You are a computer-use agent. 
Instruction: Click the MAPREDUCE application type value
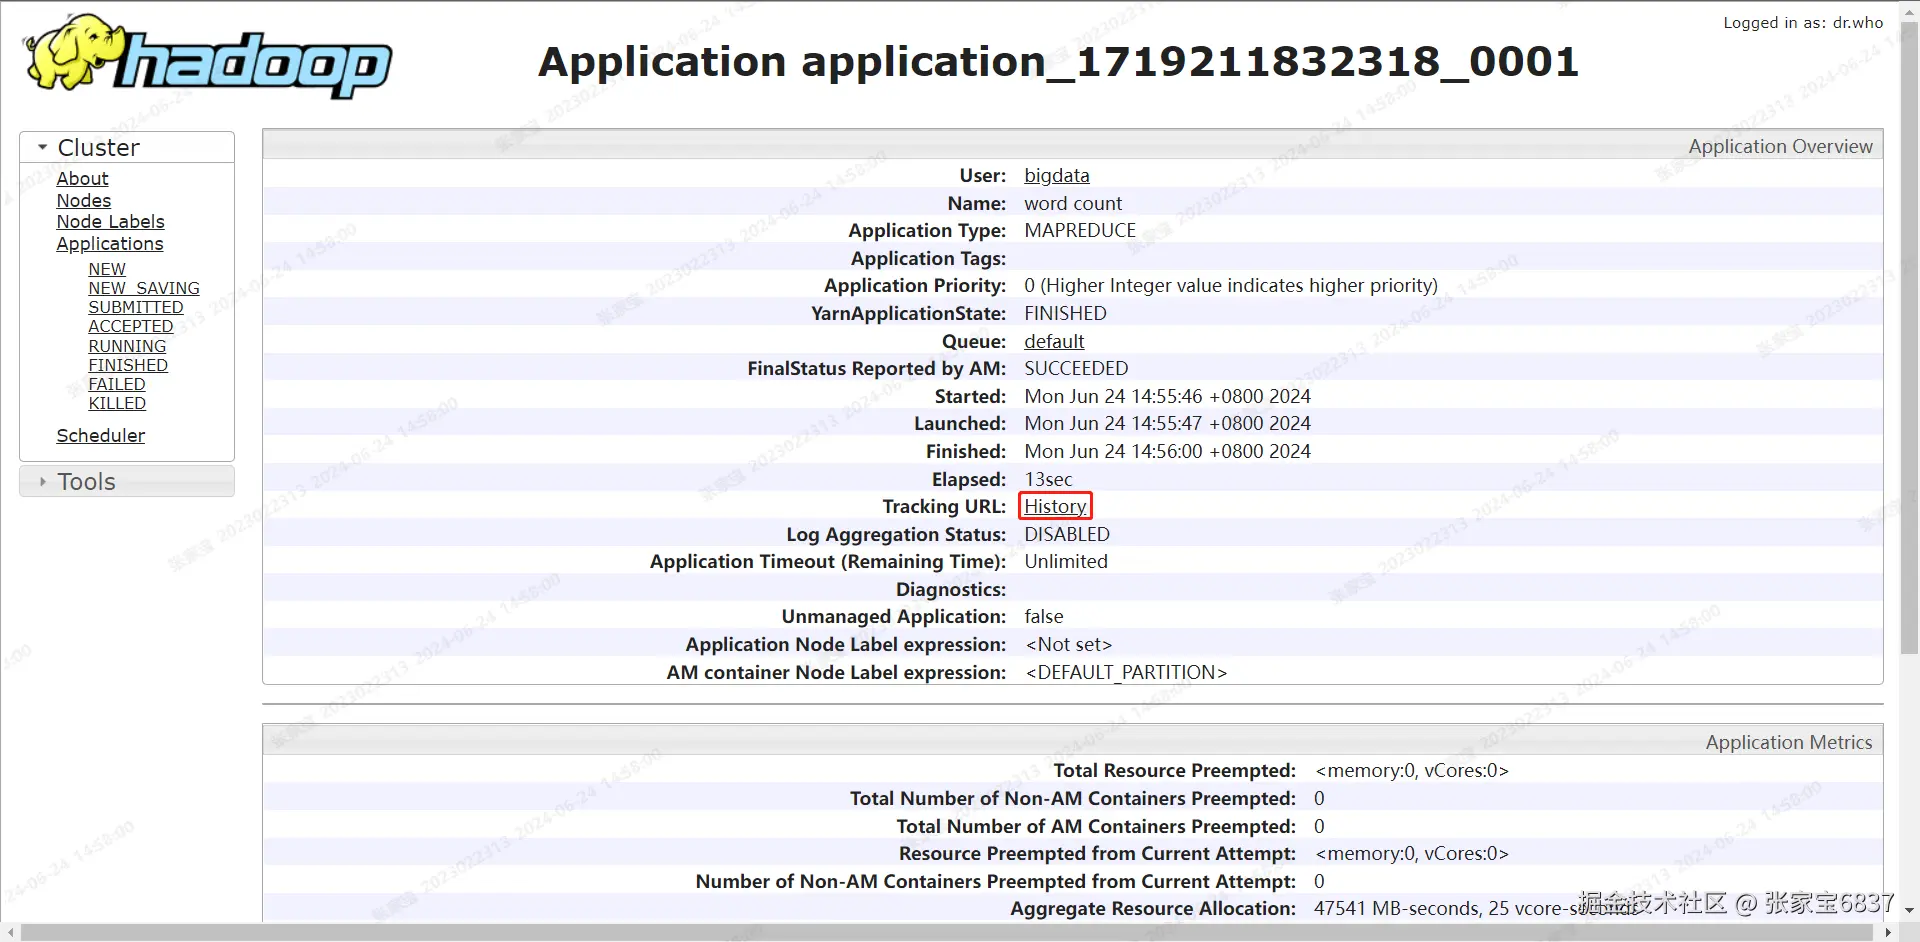pyautogui.click(x=1080, y=230)
